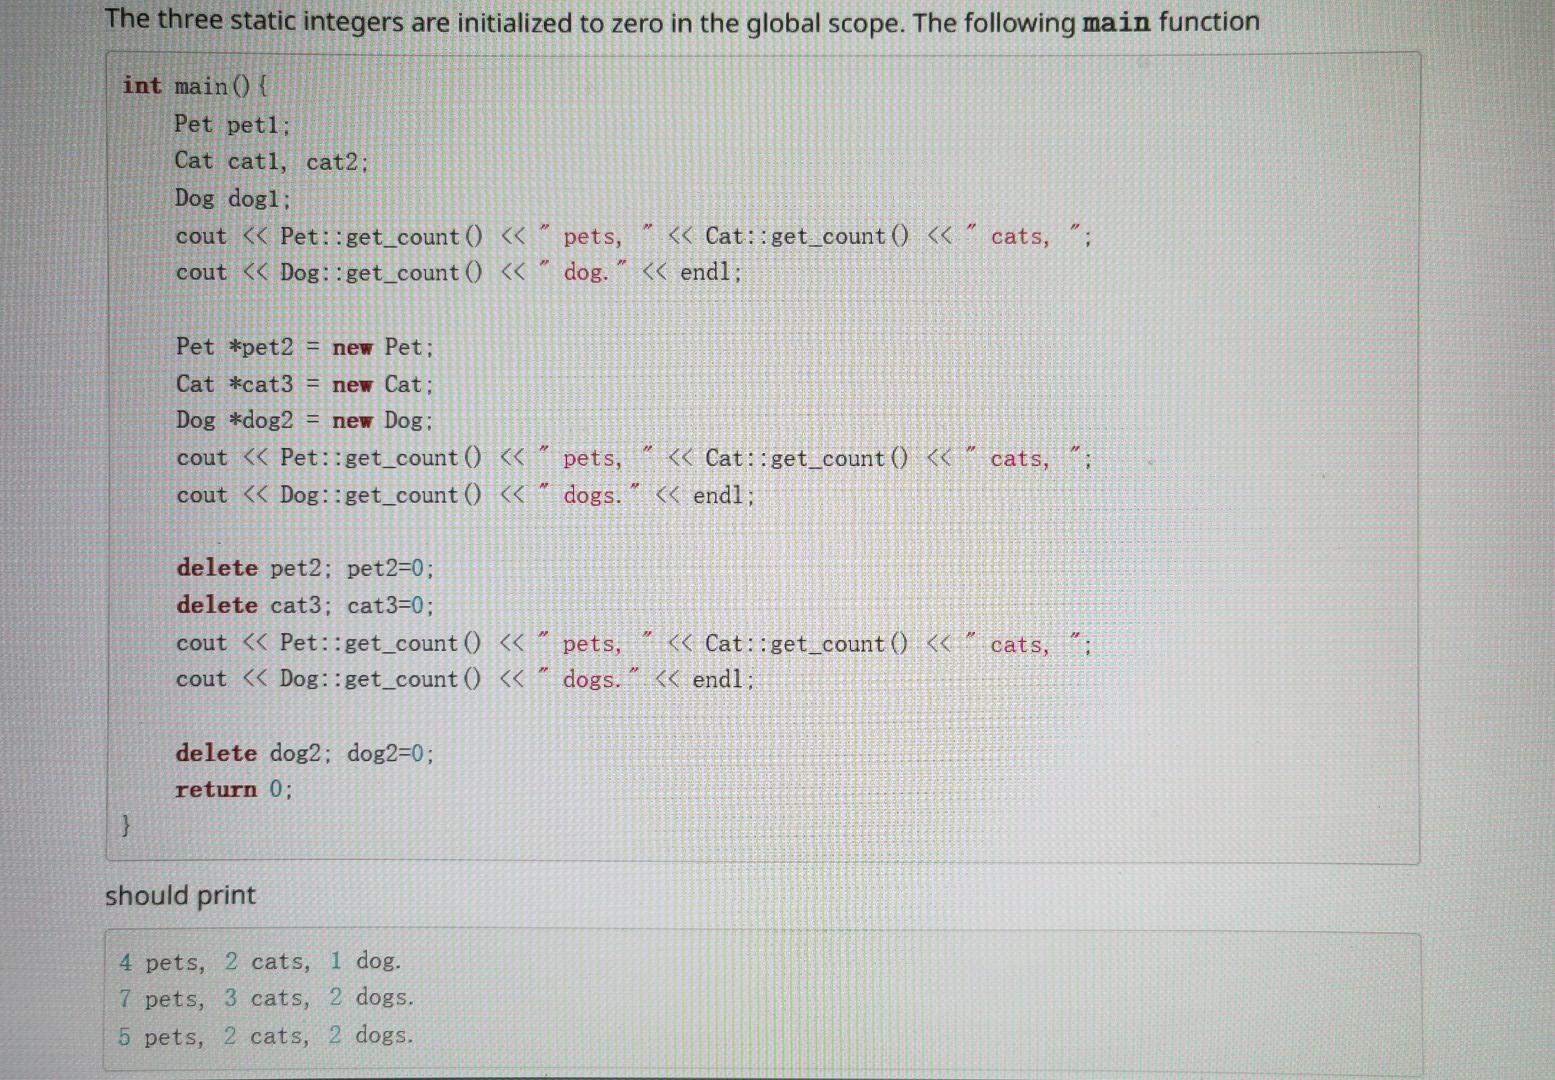The width and height of the screenshot is (1555, 1080).
Task: Click output line '4 pets, 2 cats, 1 dog.'
Action: tap(260, 961)
